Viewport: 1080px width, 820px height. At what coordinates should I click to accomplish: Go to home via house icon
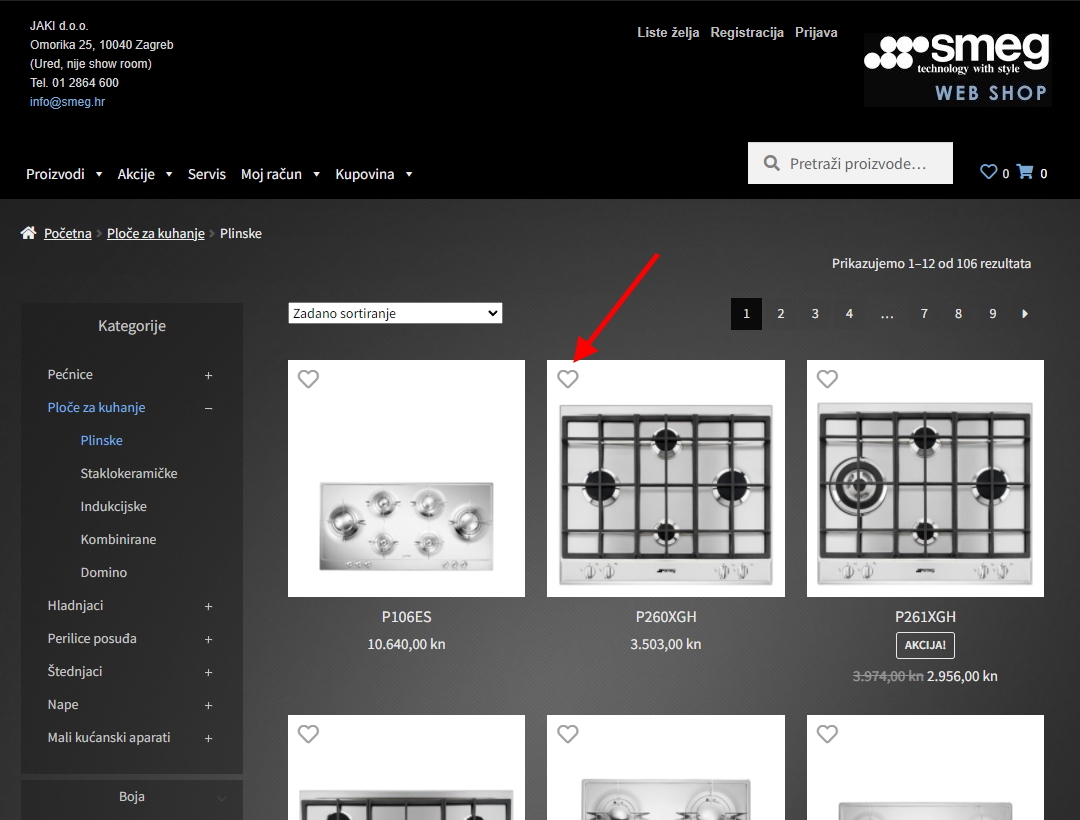pos(28,233)
